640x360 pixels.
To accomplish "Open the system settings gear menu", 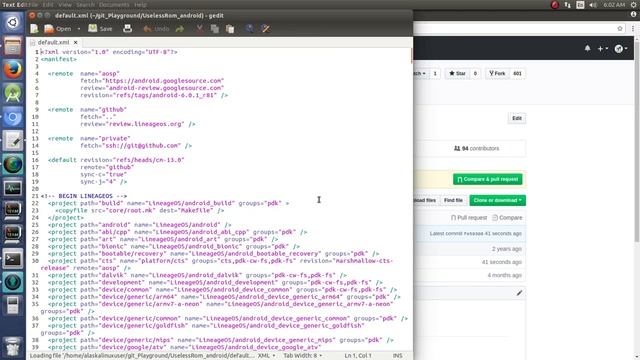I will point(634,4).
